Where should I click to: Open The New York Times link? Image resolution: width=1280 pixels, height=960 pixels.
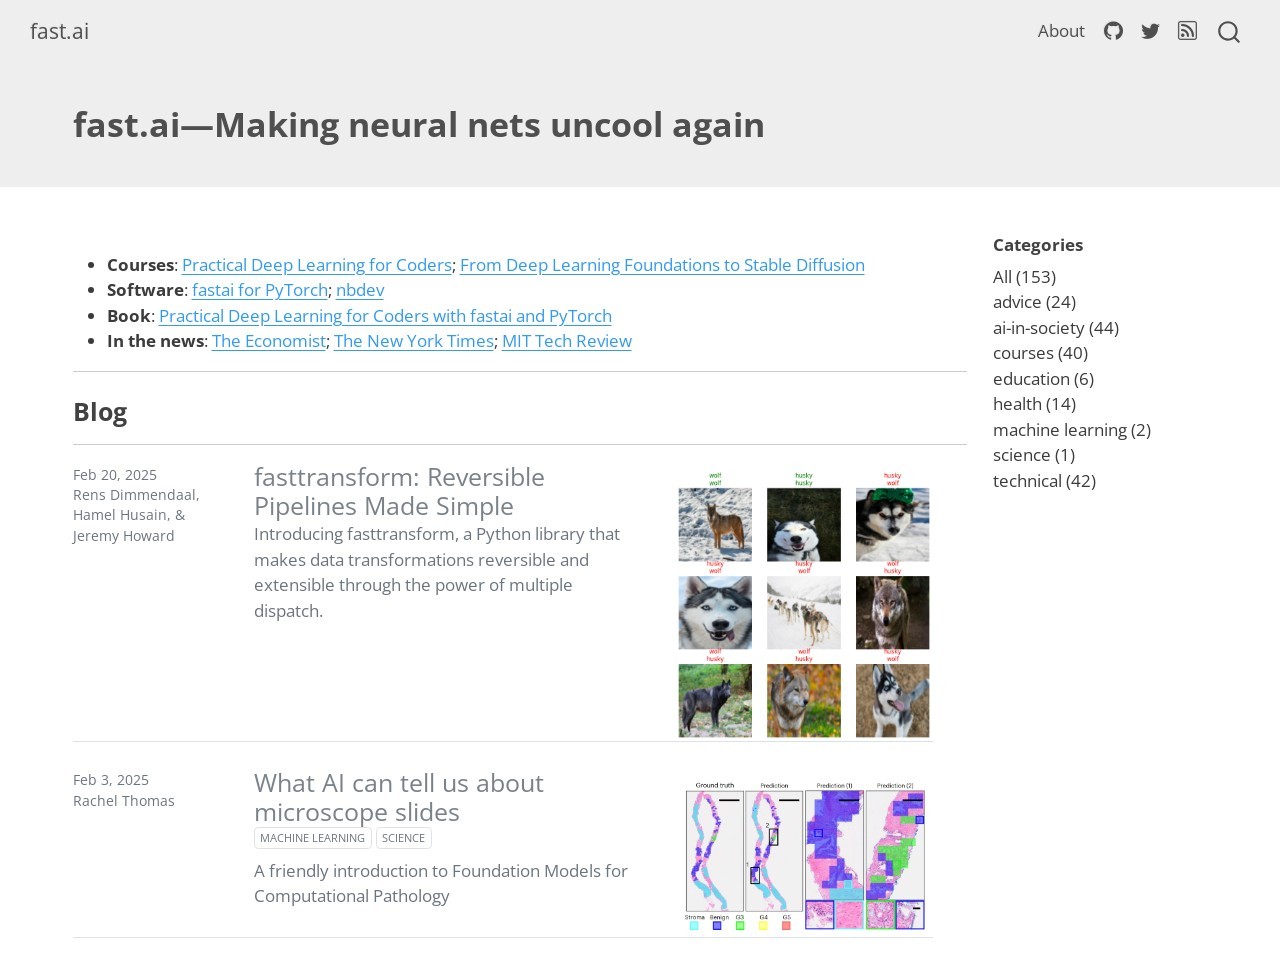coord(414,341)
